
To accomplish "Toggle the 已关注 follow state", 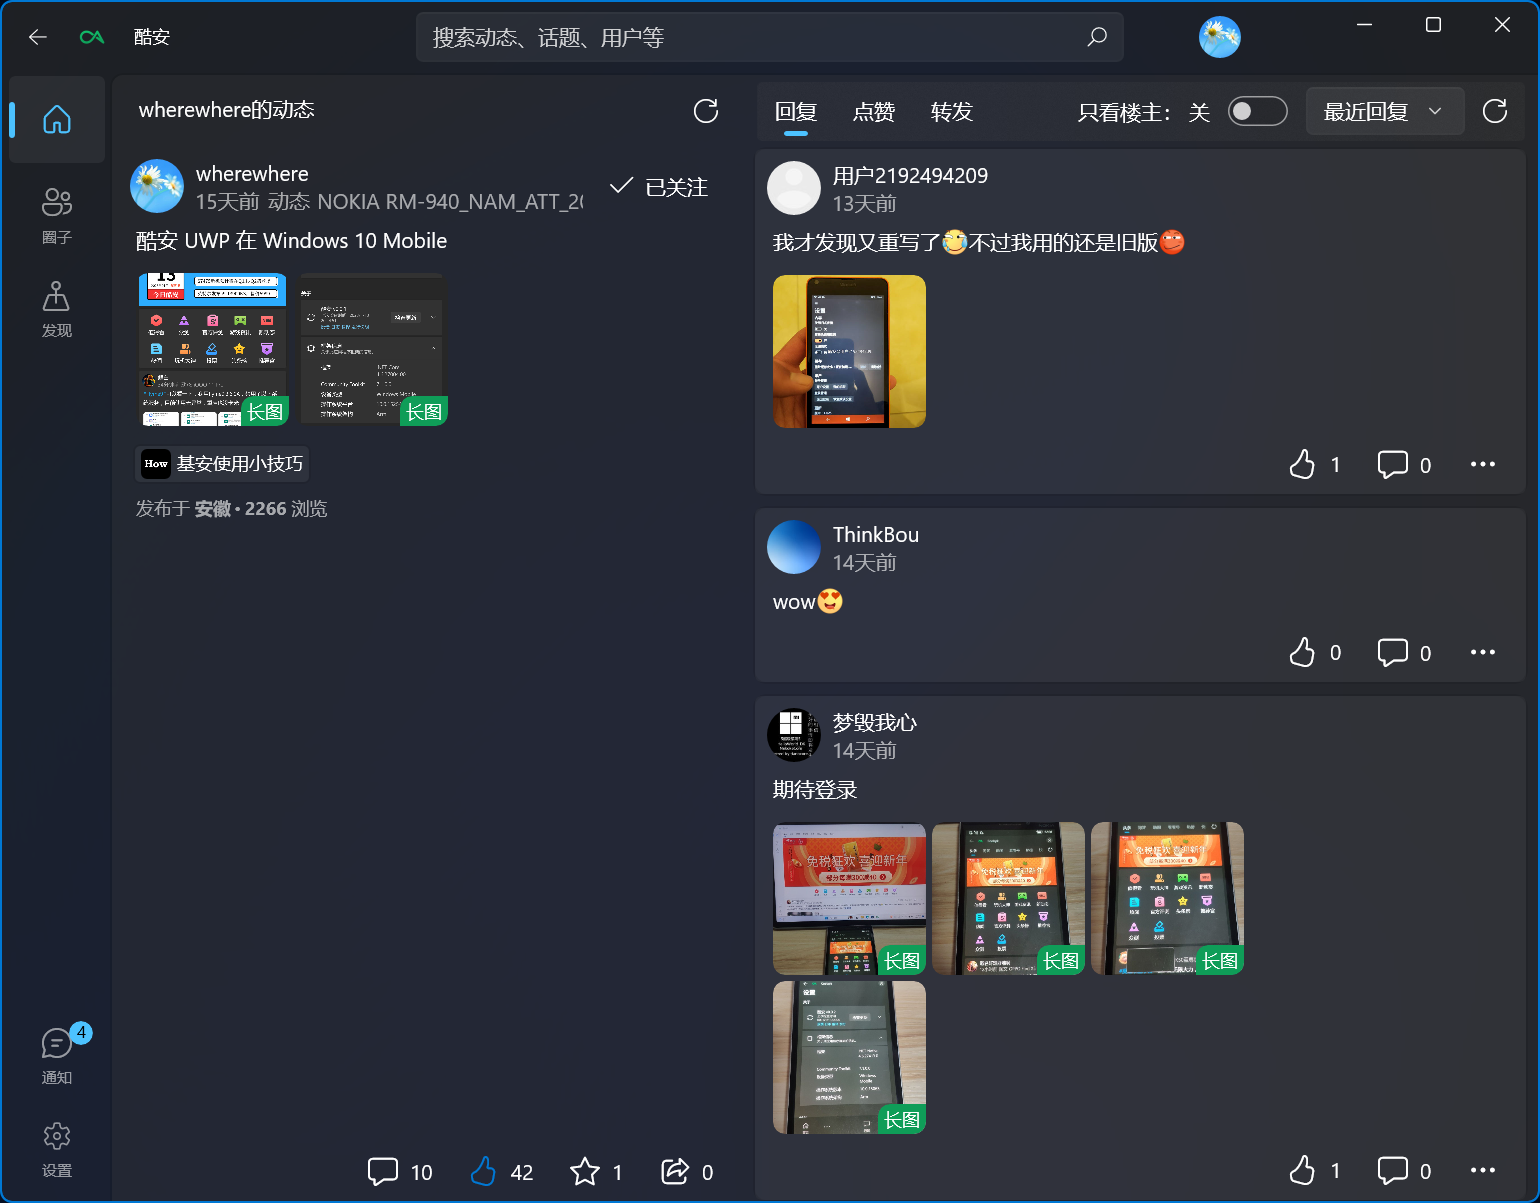I will pyautogui.click(x=659, y=187).
